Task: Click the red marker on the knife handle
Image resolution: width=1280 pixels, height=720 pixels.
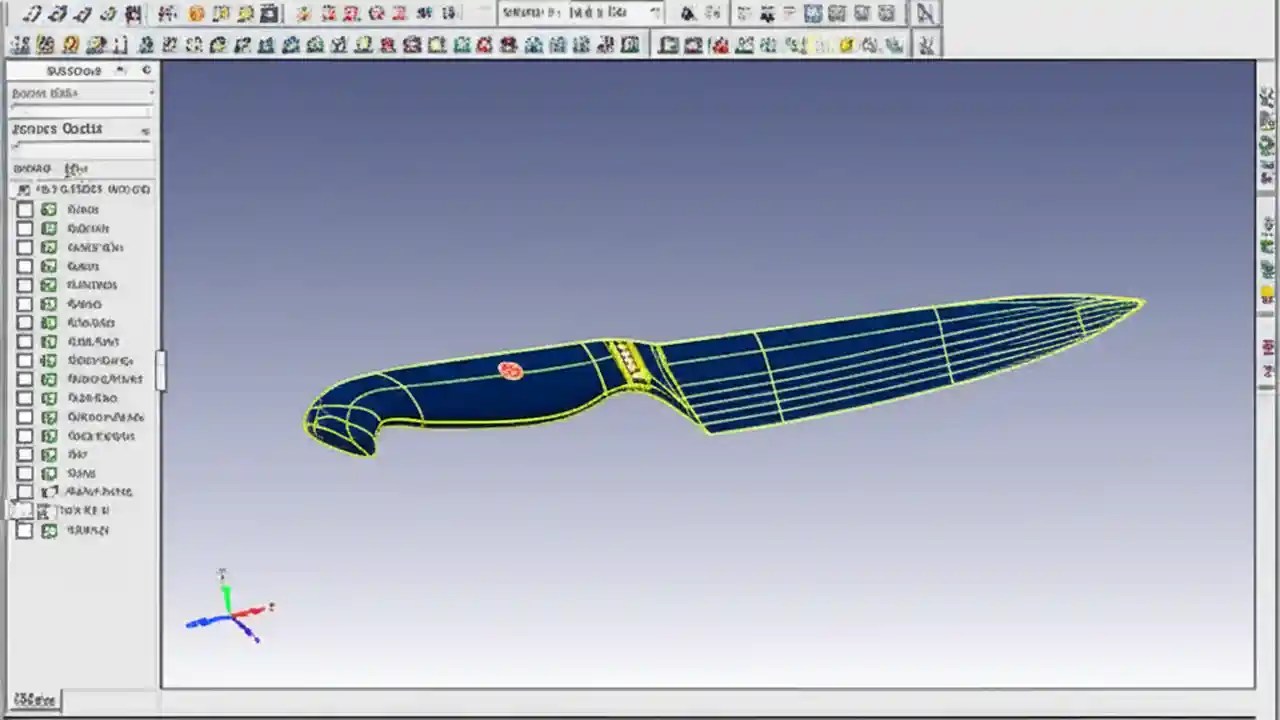Action: pyautogui.click(x=511, y=370)
